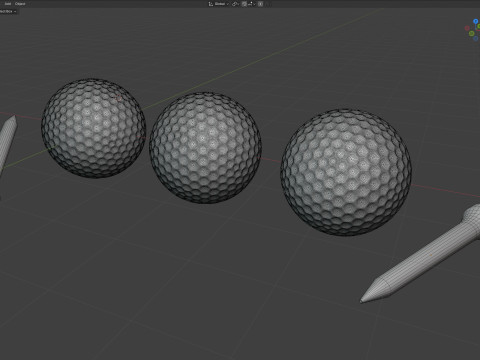The width and height of the screenshot is (480, 360).
Task: Toggle proportional editing
Action: click(x=260, y=4)
